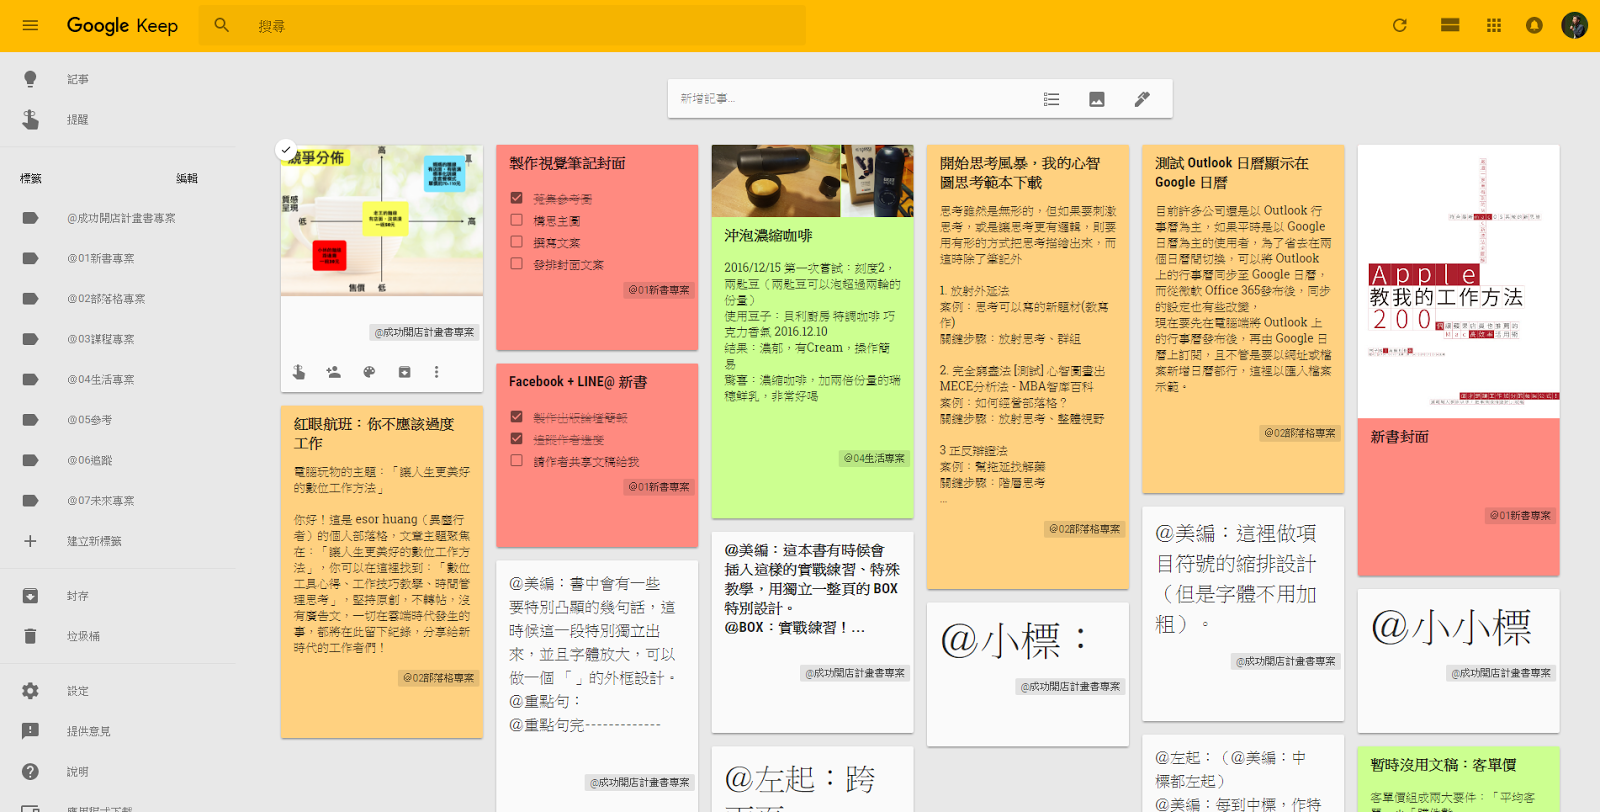Focus the 新增記事 new note field
Screen dimensions: 1600x812
(850, 99)
